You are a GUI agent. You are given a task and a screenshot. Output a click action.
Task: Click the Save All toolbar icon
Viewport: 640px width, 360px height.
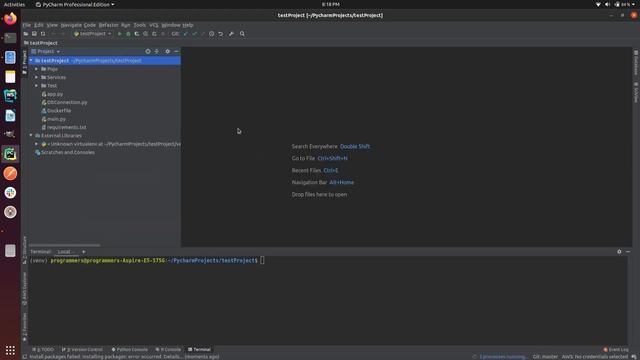[34, 34]
